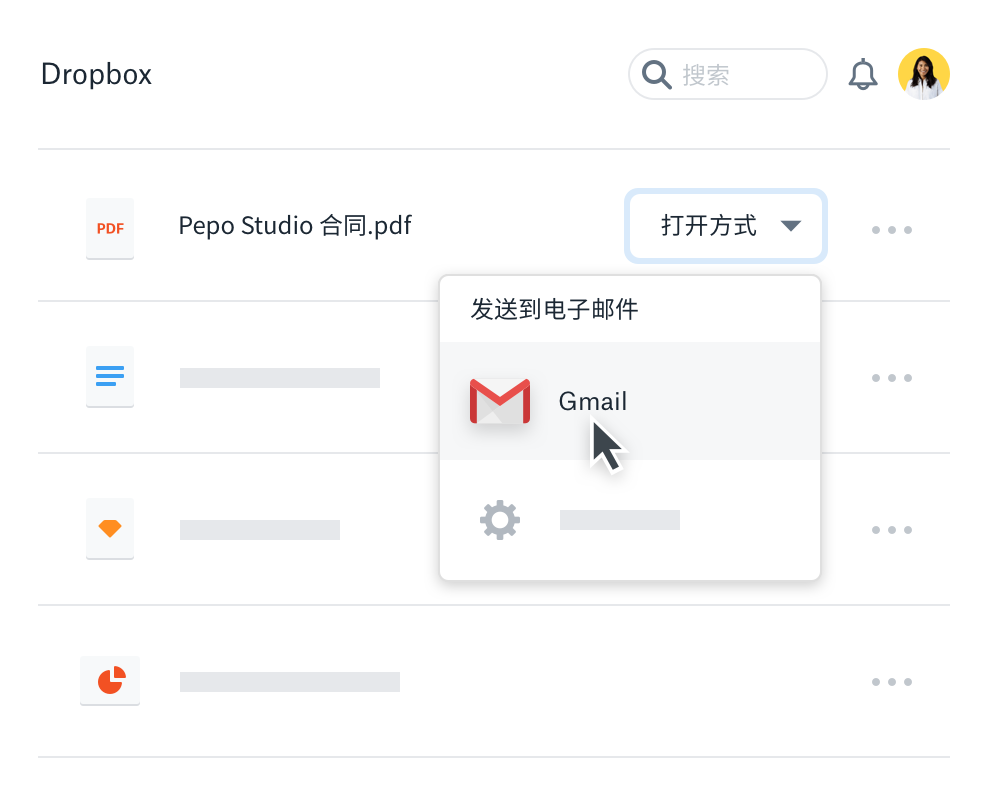Focus the 搜索 search field
The image size is (990, 800).
tap(727, 75)
